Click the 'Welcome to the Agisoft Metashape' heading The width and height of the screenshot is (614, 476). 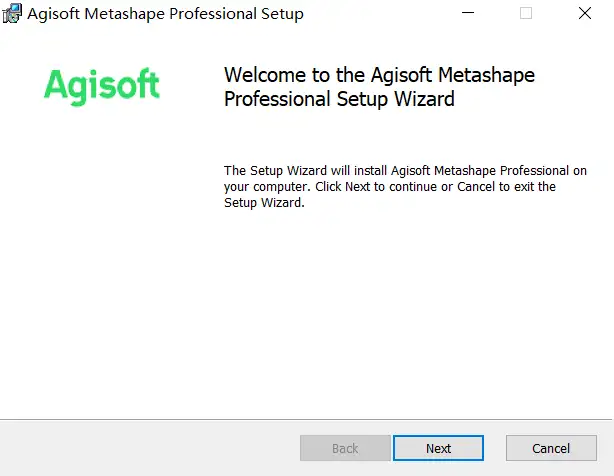pos(379,87)
